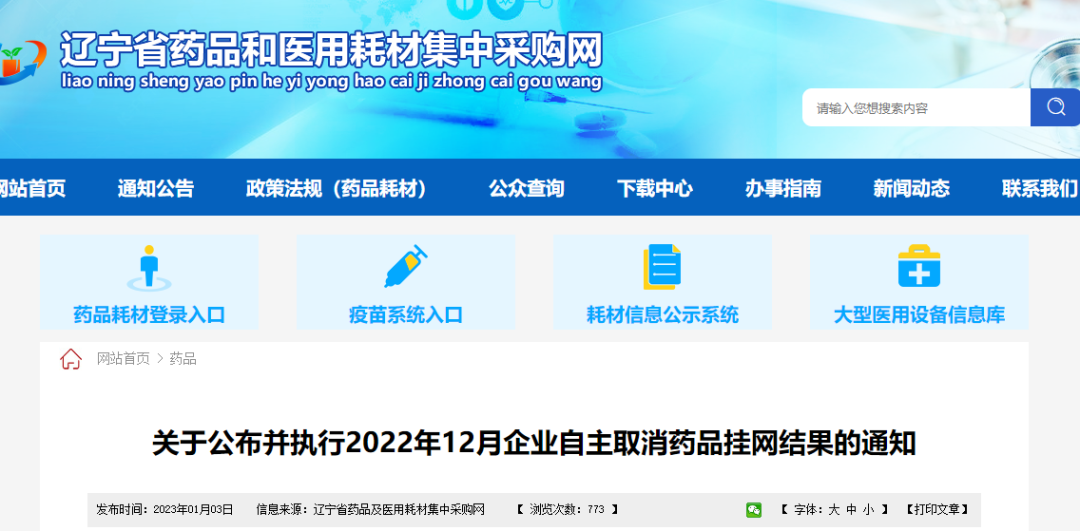Viewport: 1080px width, 531px height.
Task: Click the red home icon in breadcrumb
Action: [71, 359]
